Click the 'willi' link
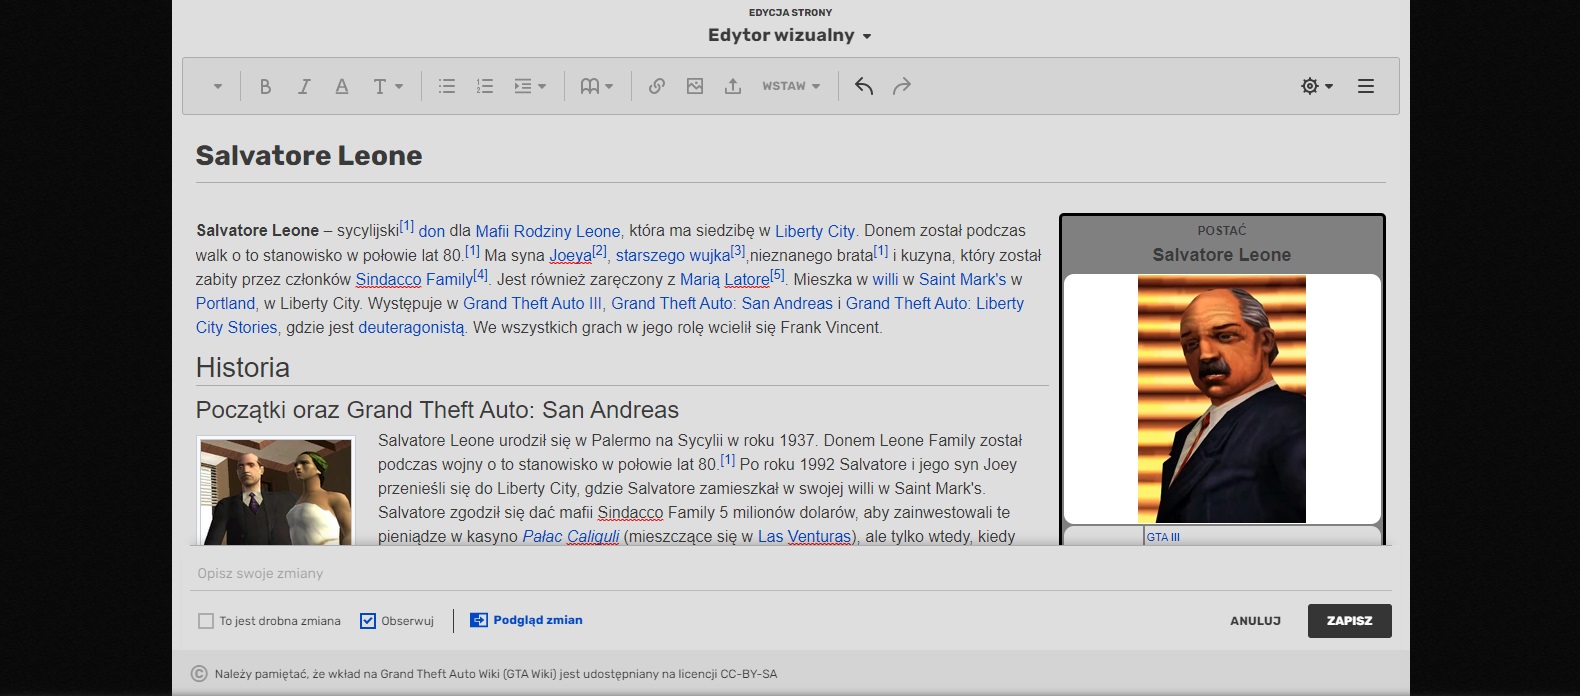The width and height of the screenshot is (1580, 696). [885, 279]
